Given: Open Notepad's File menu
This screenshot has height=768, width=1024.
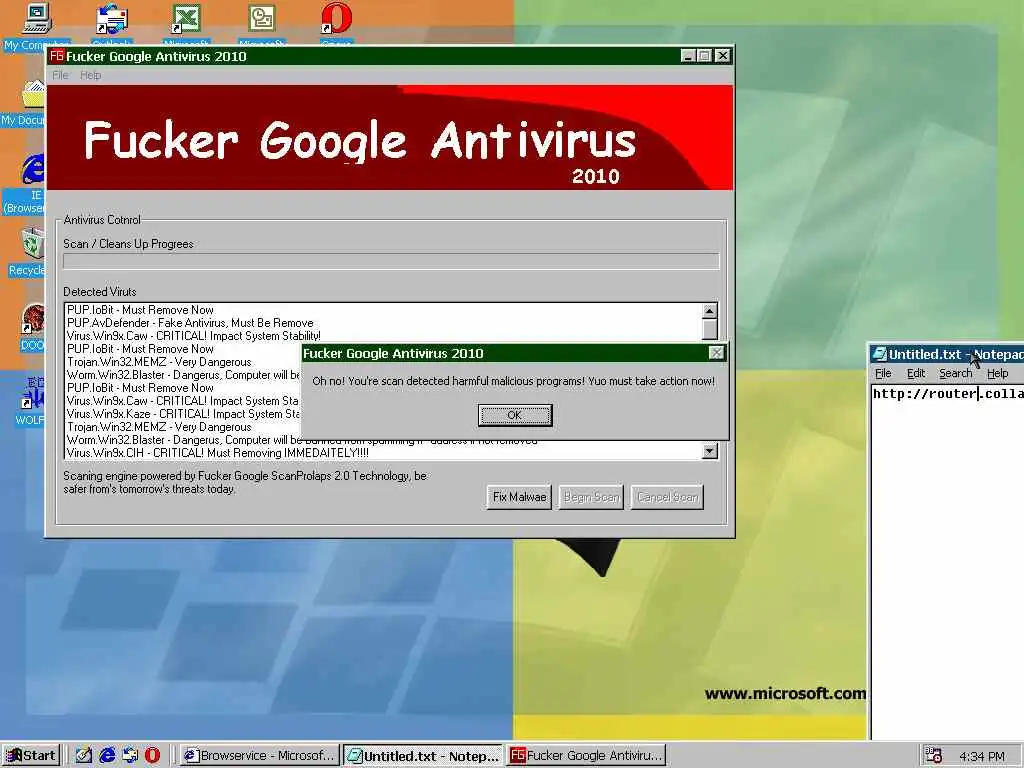Looking at the screenshot, I should click(883, 374).
